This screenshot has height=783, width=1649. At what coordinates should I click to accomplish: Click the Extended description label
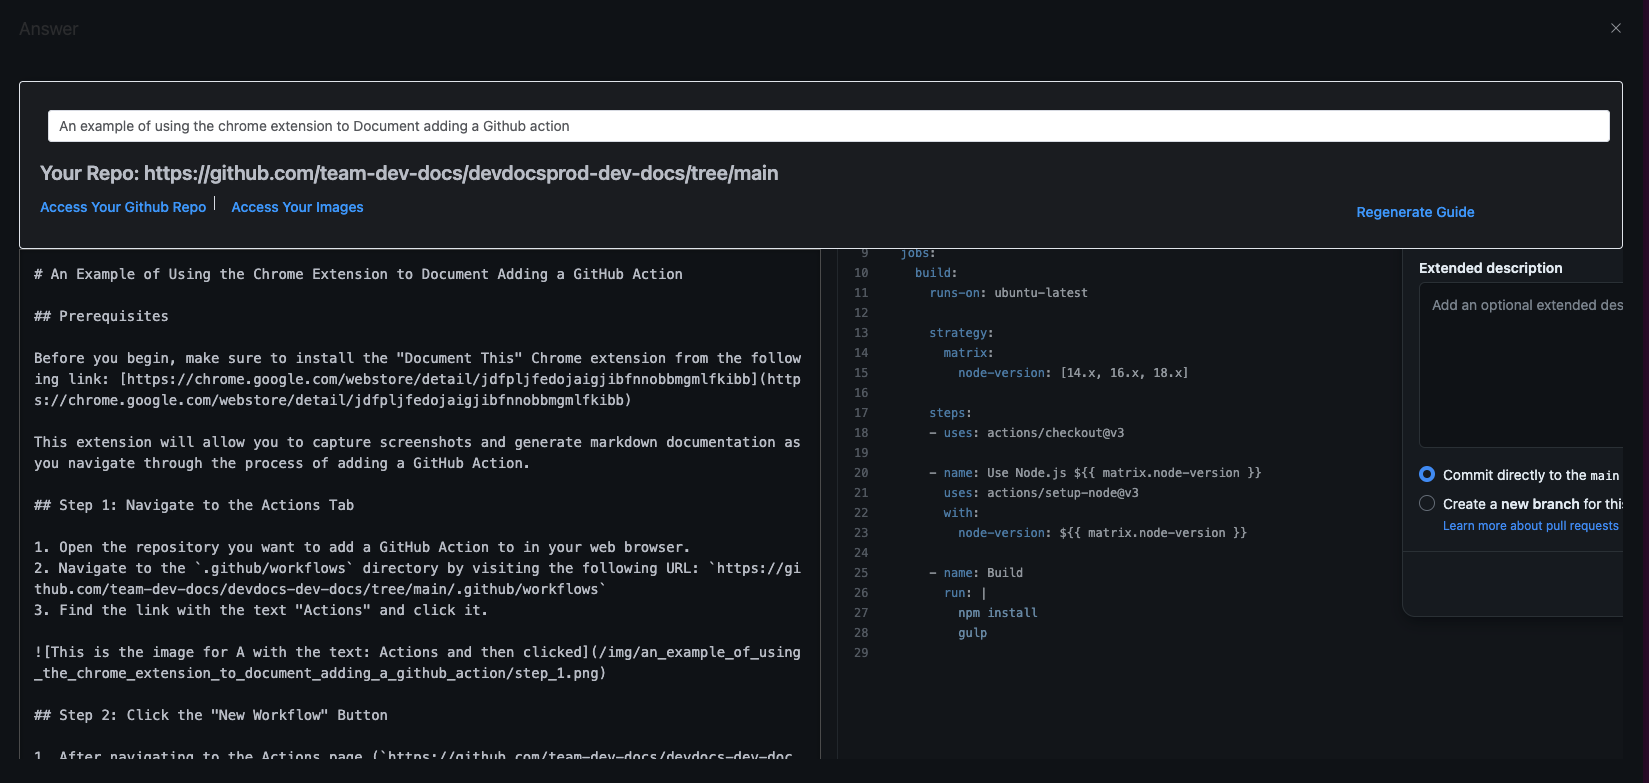1490,268
